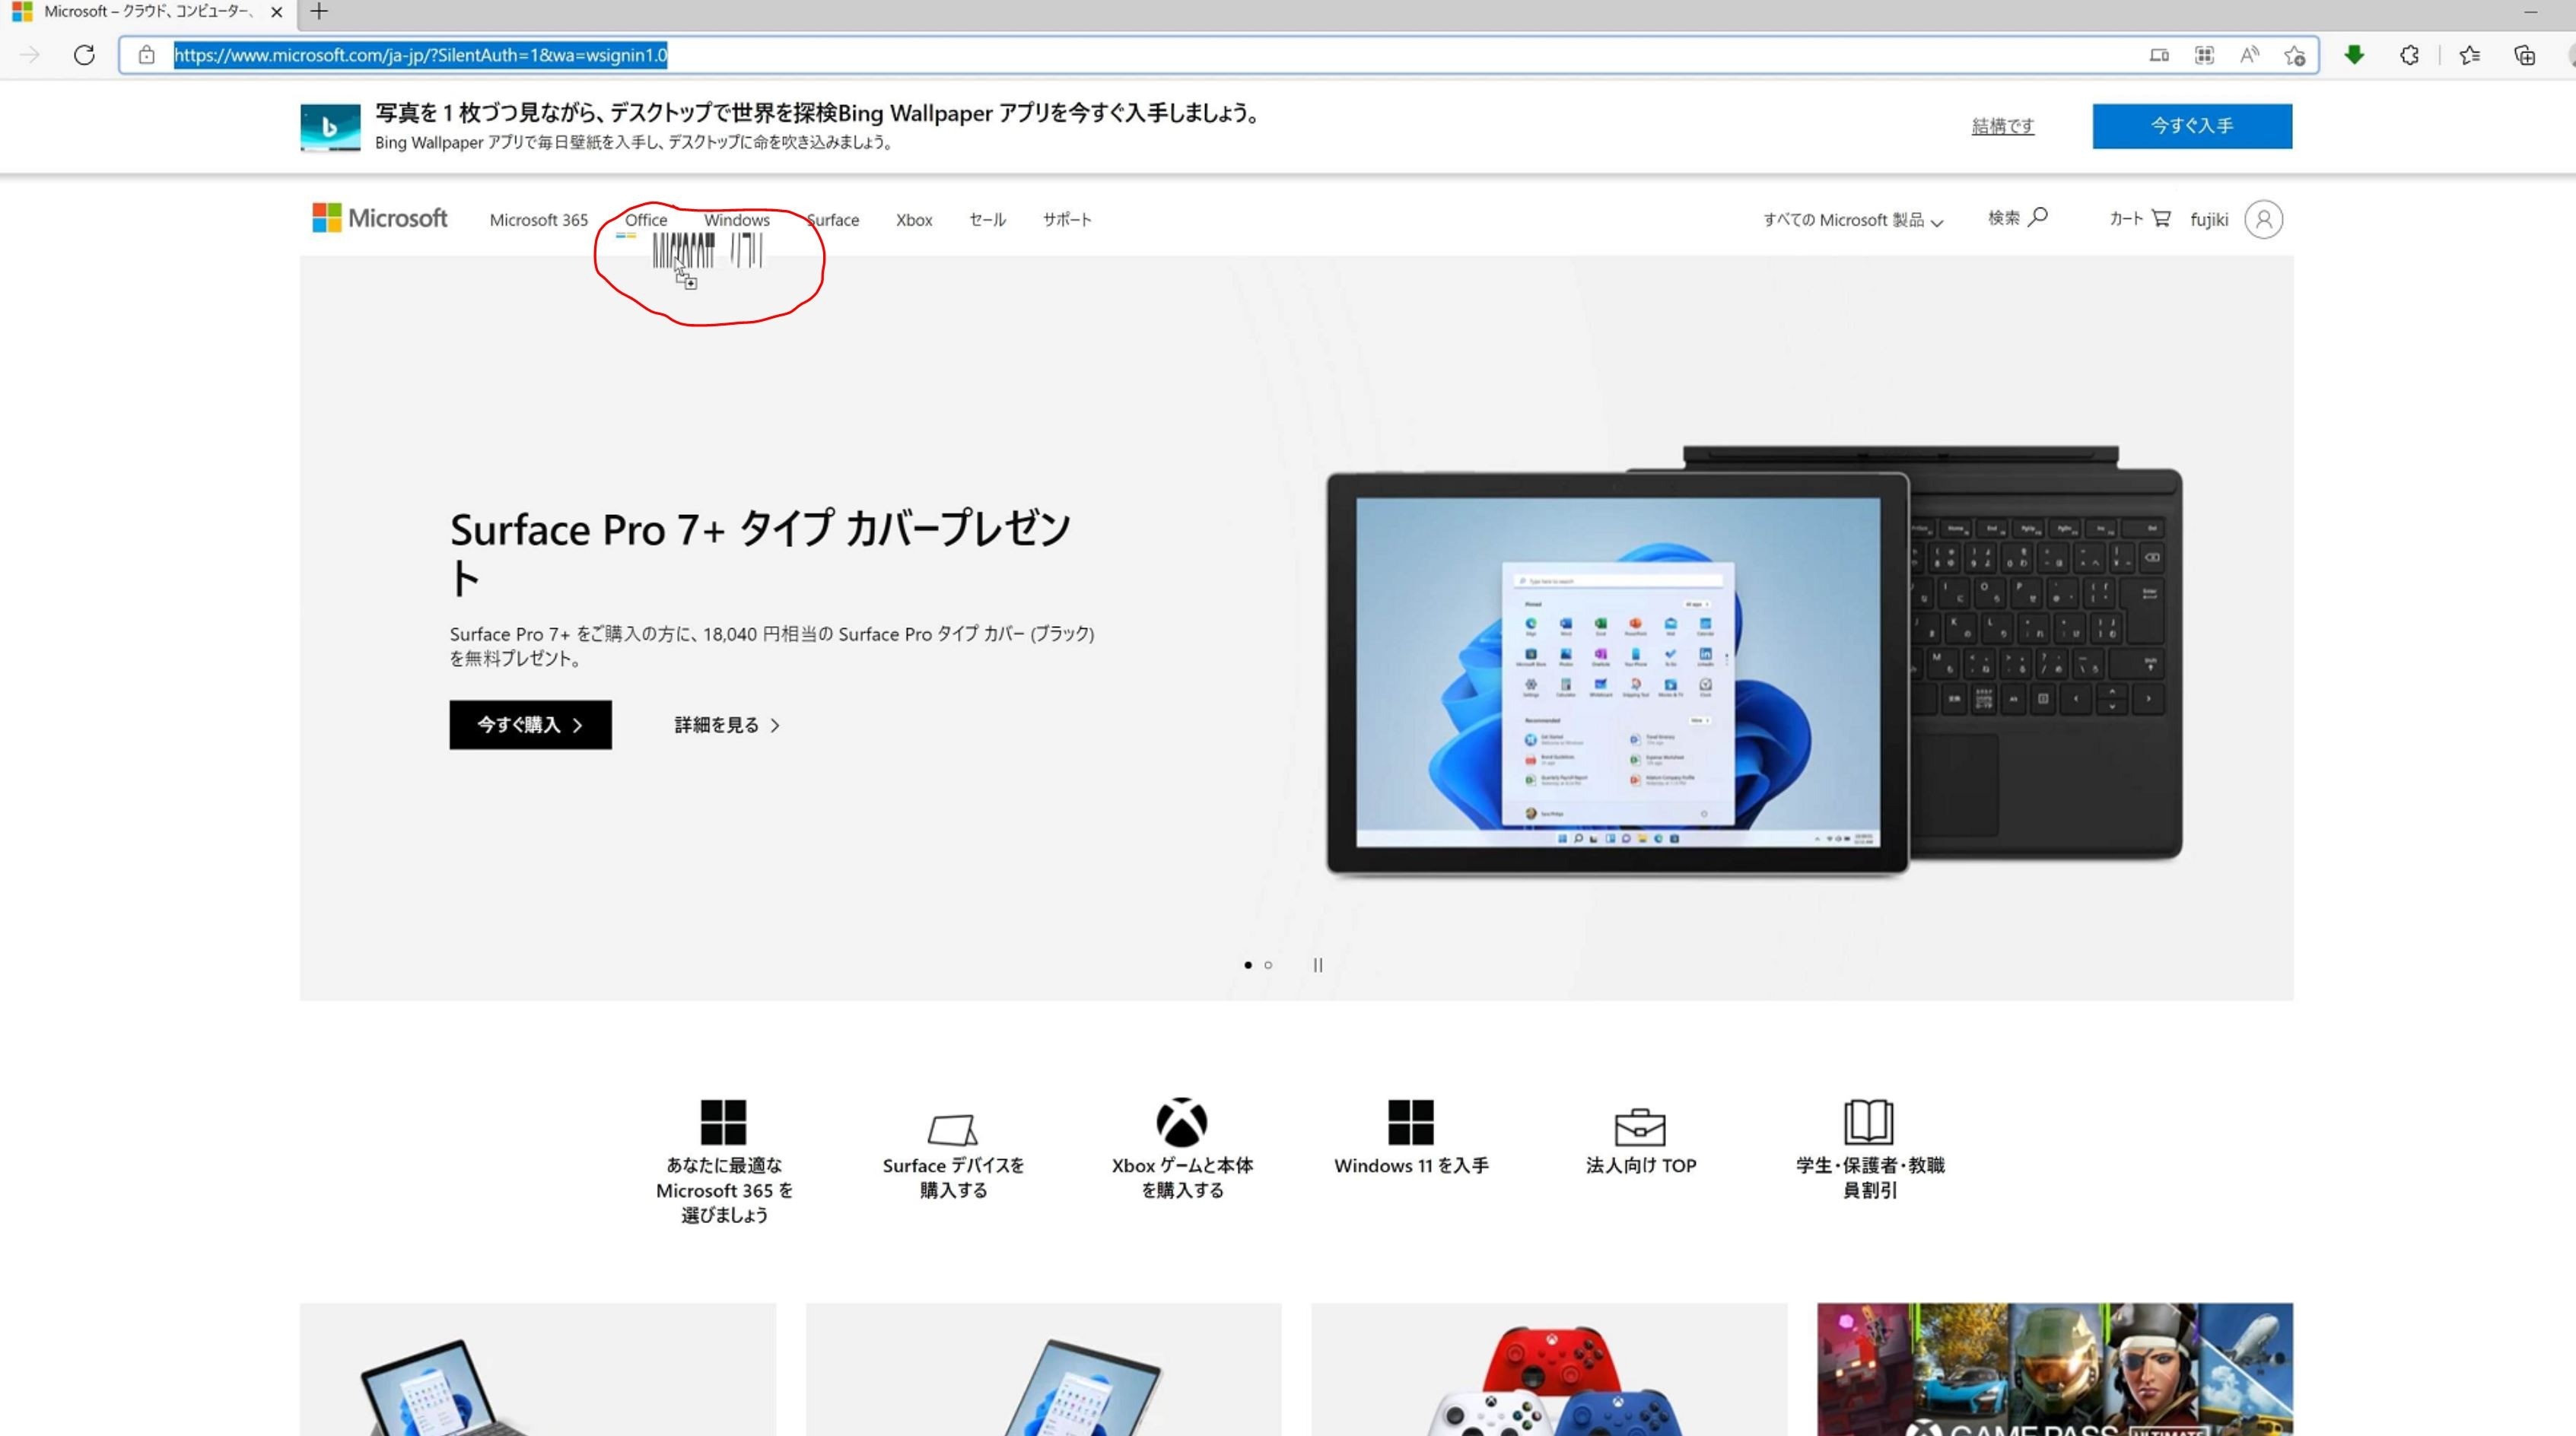
Task: Reload the page with refresh icon
Action: pos(84,55)
